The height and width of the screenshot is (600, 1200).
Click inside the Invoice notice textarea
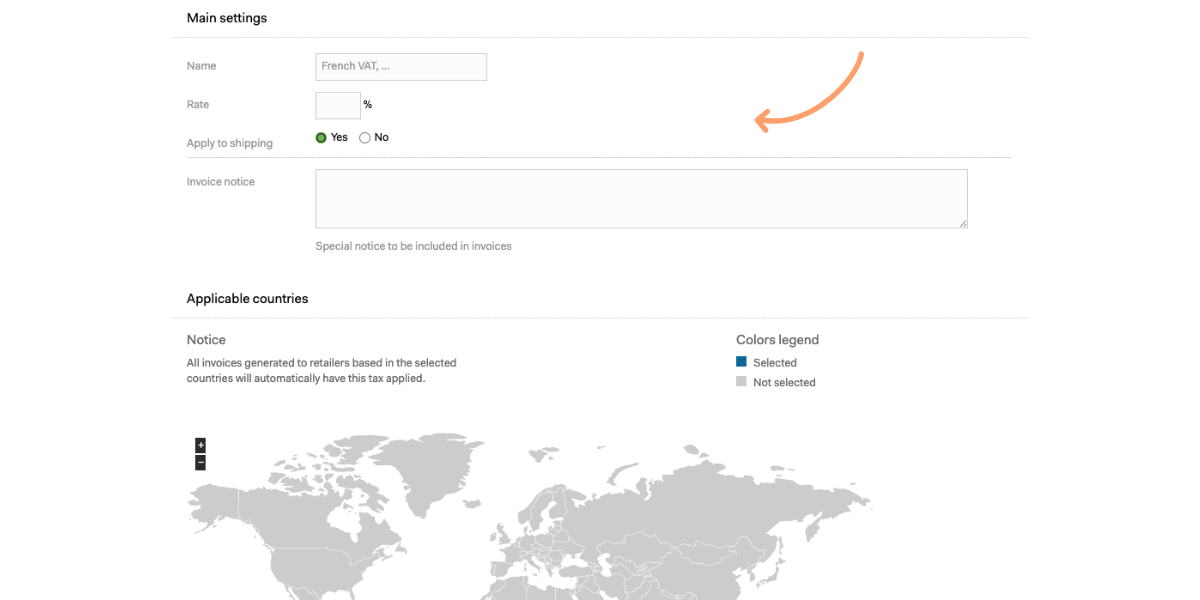click(x=641, y=199)
